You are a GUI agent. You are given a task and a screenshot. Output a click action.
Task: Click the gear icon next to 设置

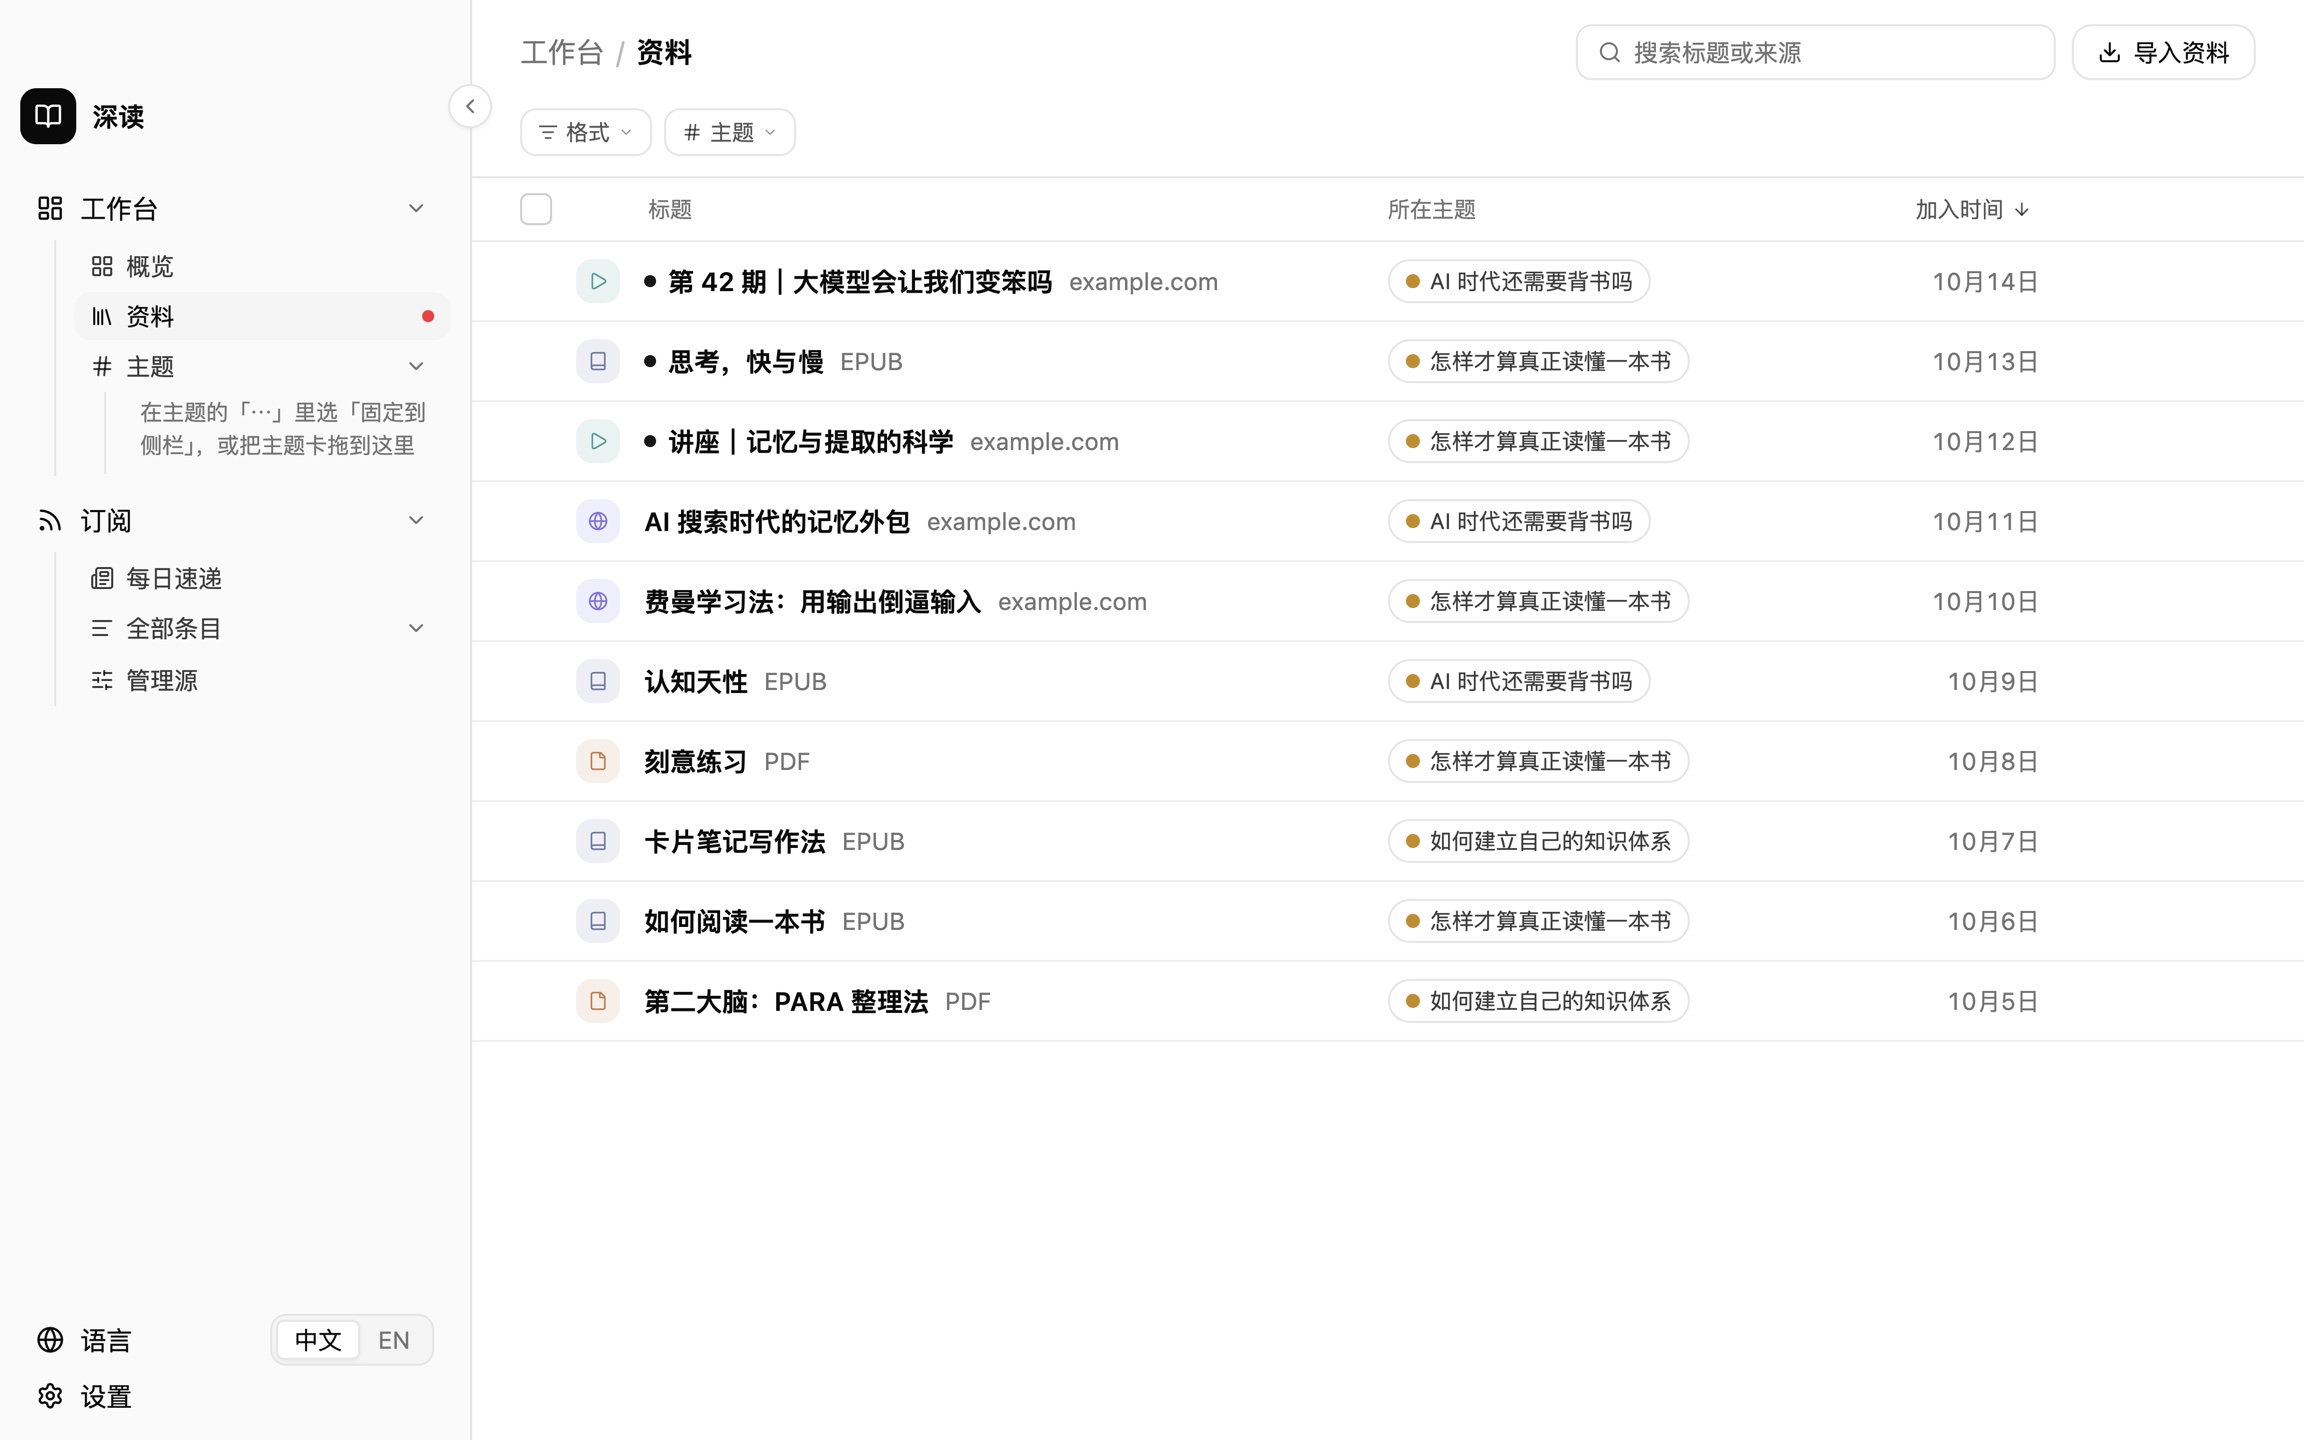(50, 1396)
